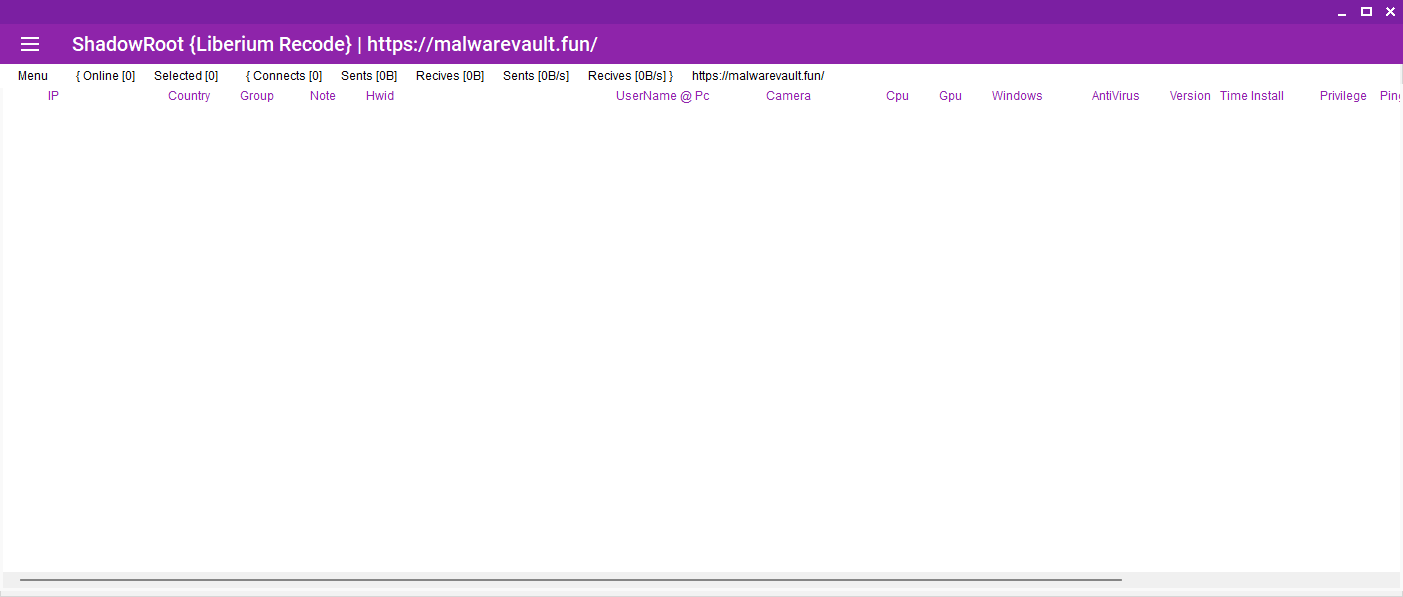Select the Hwid column header
The height and width of the screenshot is (597, 1403).
click(x=380, y=96)
